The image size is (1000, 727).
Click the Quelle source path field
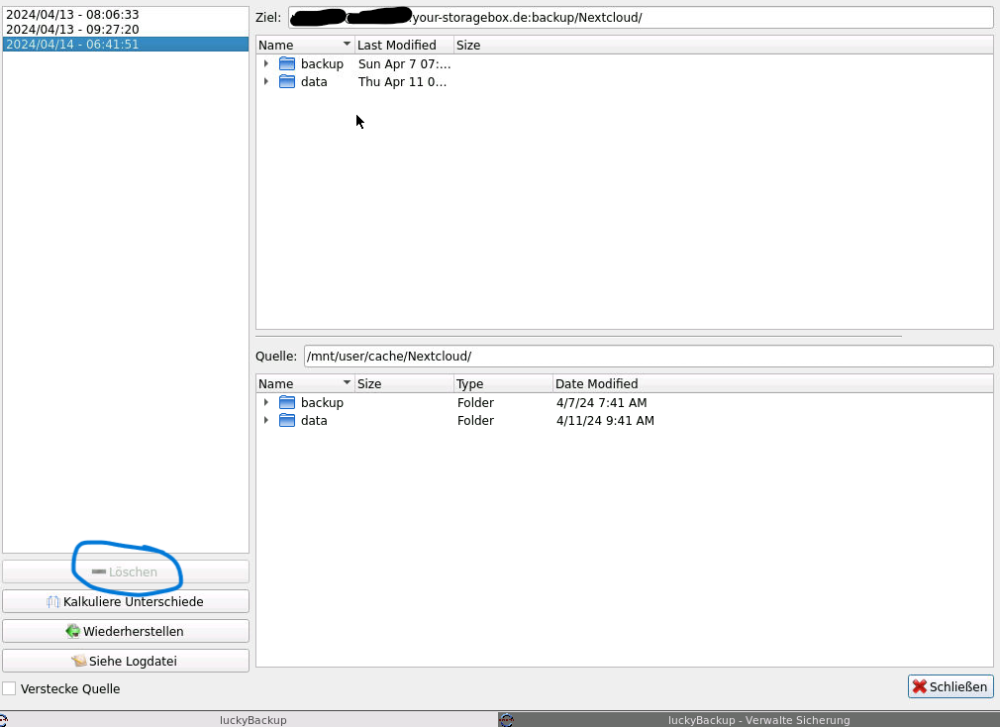click(649, 356)
